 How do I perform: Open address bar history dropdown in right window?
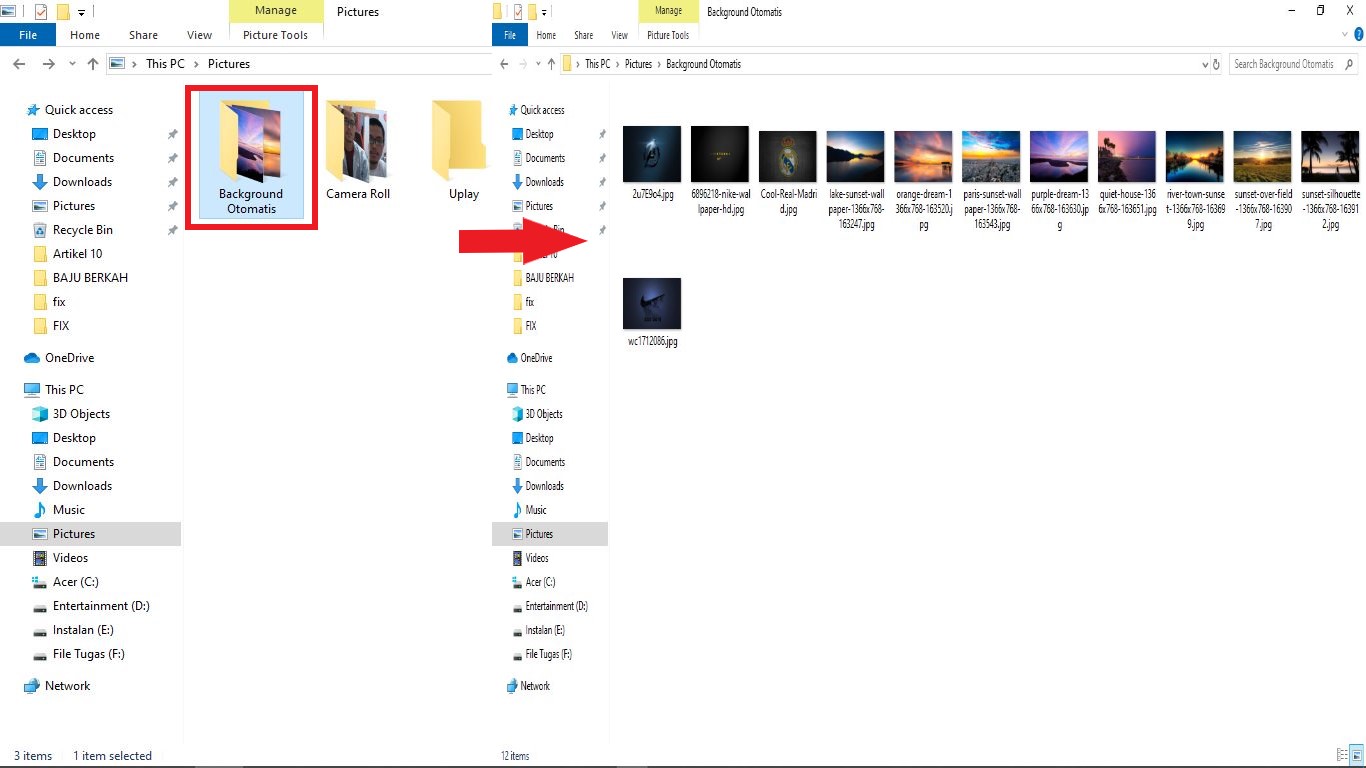click(x=1204, y=64)
